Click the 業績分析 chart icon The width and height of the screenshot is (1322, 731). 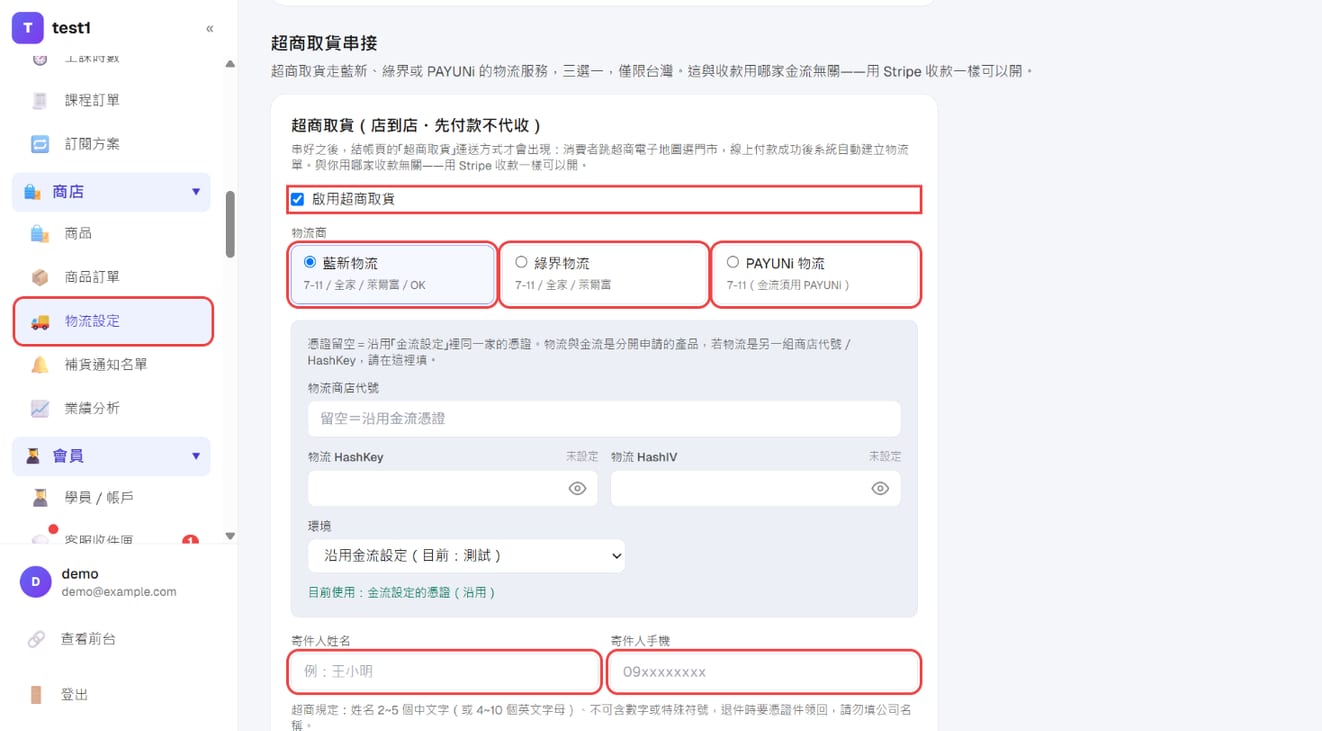click(x=40, y=408)
